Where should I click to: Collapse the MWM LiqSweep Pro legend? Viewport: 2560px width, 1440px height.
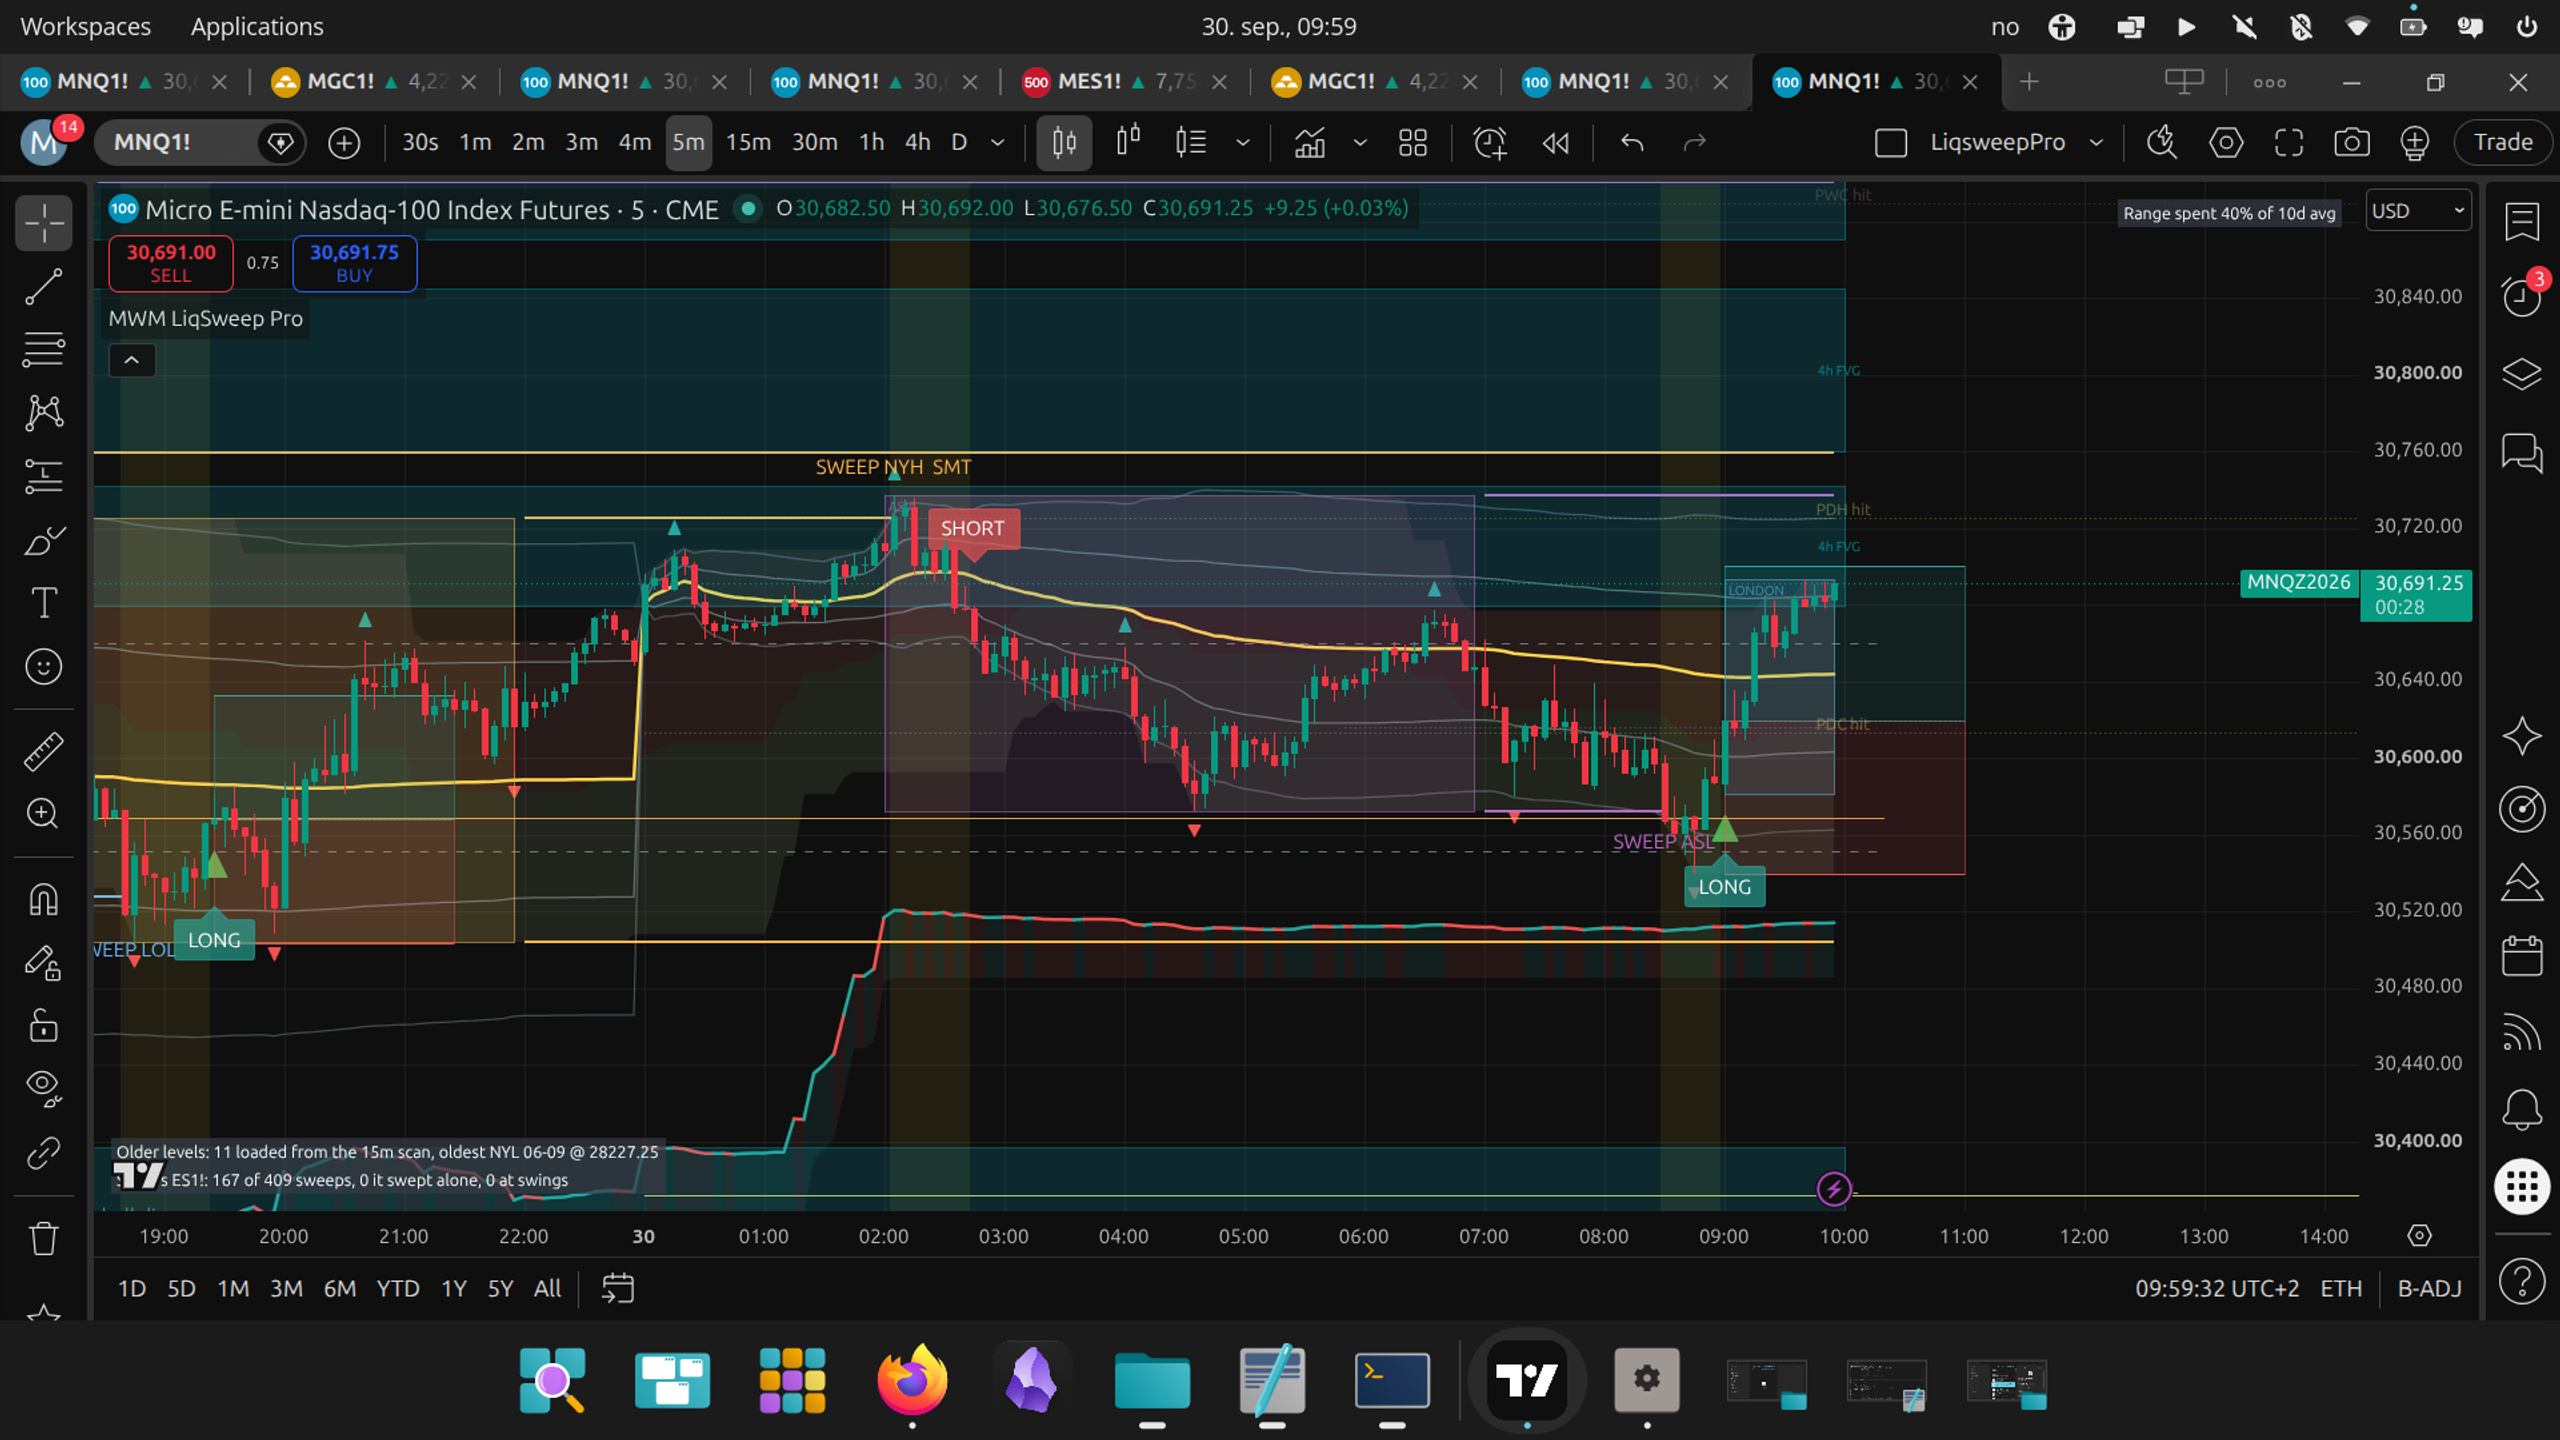click(x=131, y=361)
